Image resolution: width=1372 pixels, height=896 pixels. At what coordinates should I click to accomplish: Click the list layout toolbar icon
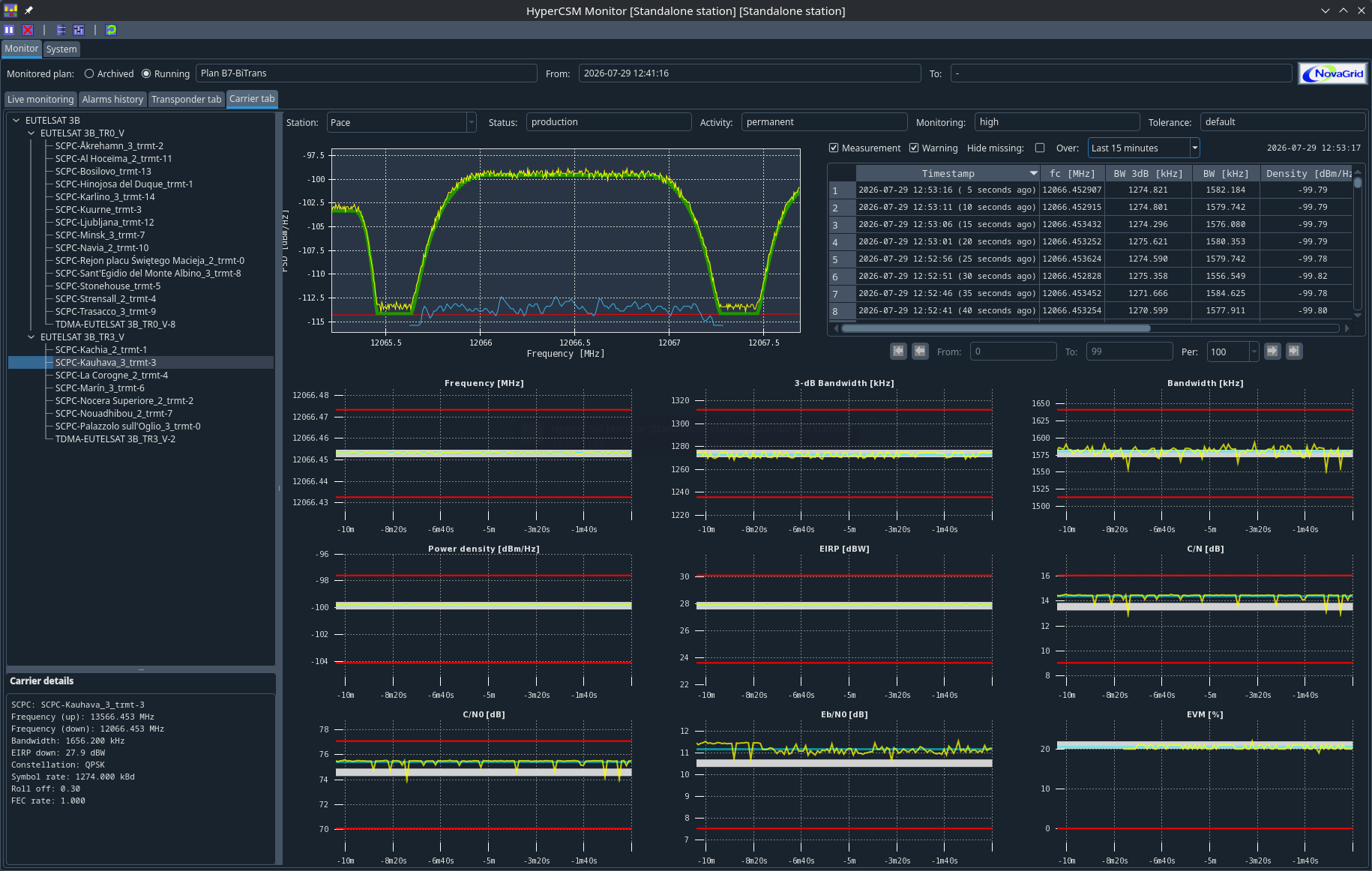[x=61, y=30]
